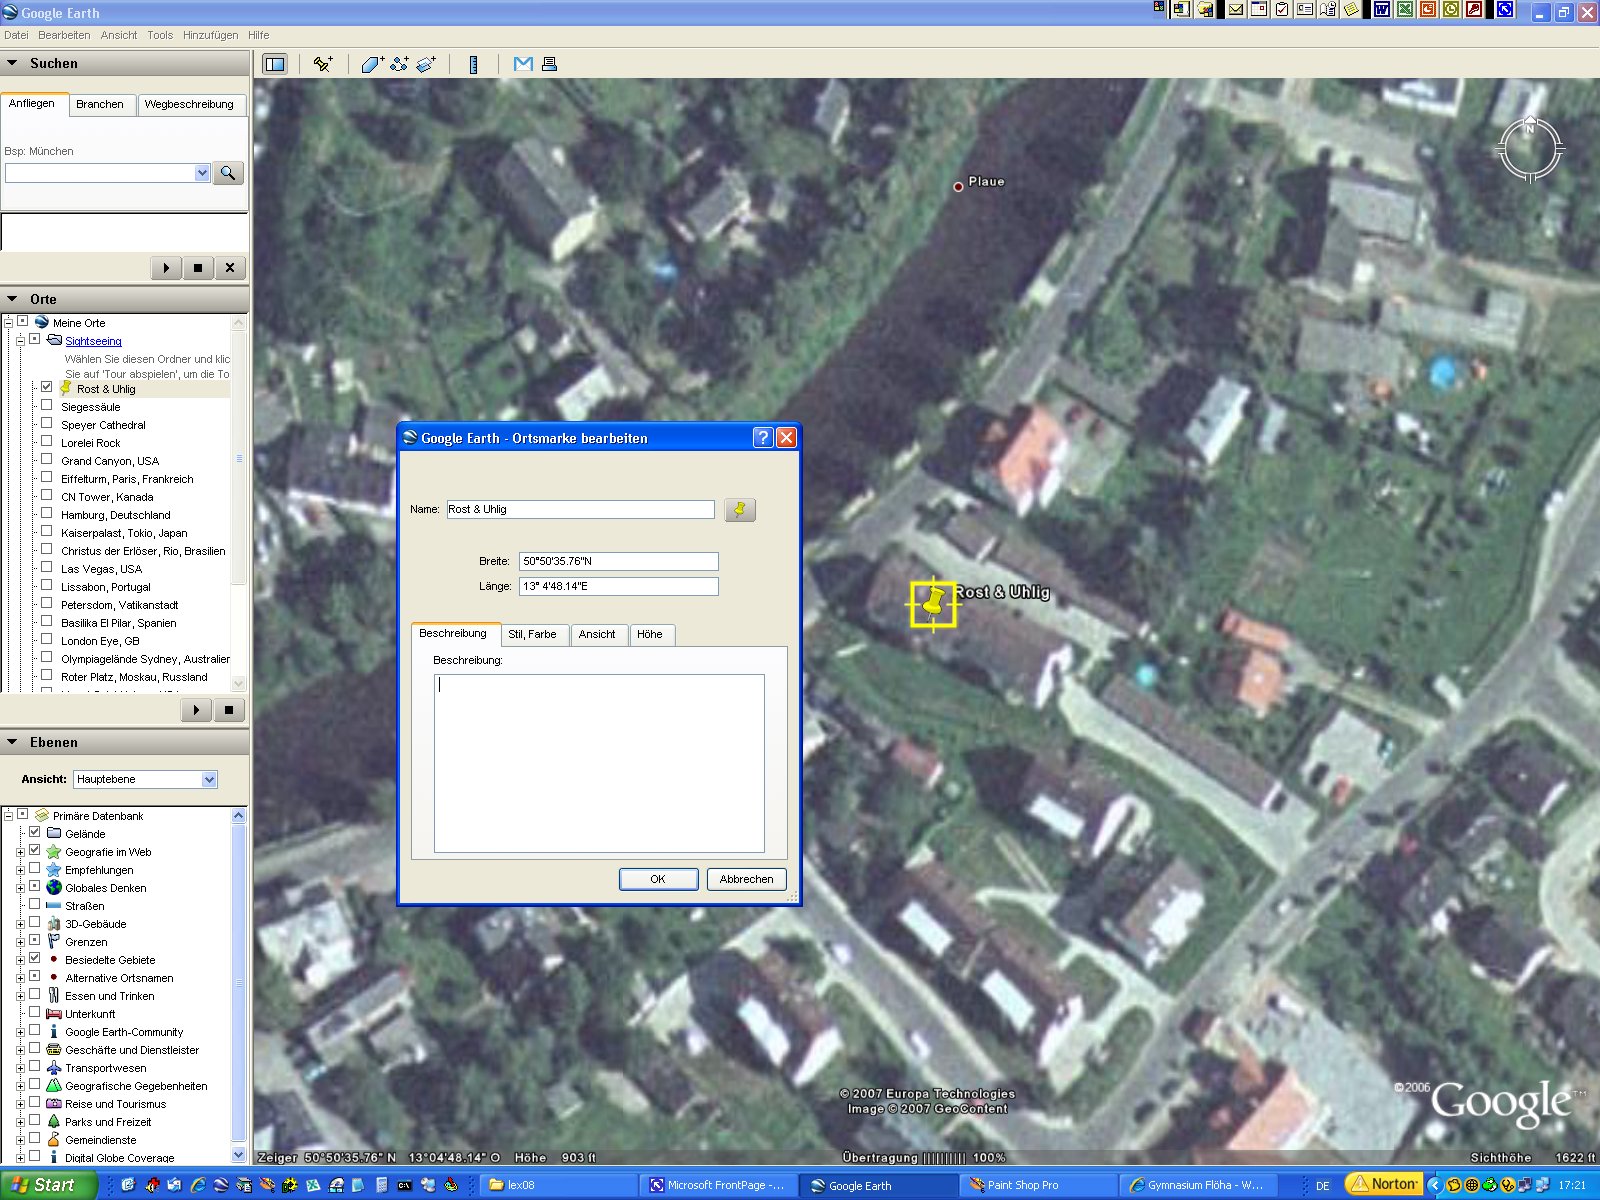The image size is (1600, 1200).
Task: Switch to the Branchen search tab
Action: coord(100,104)
